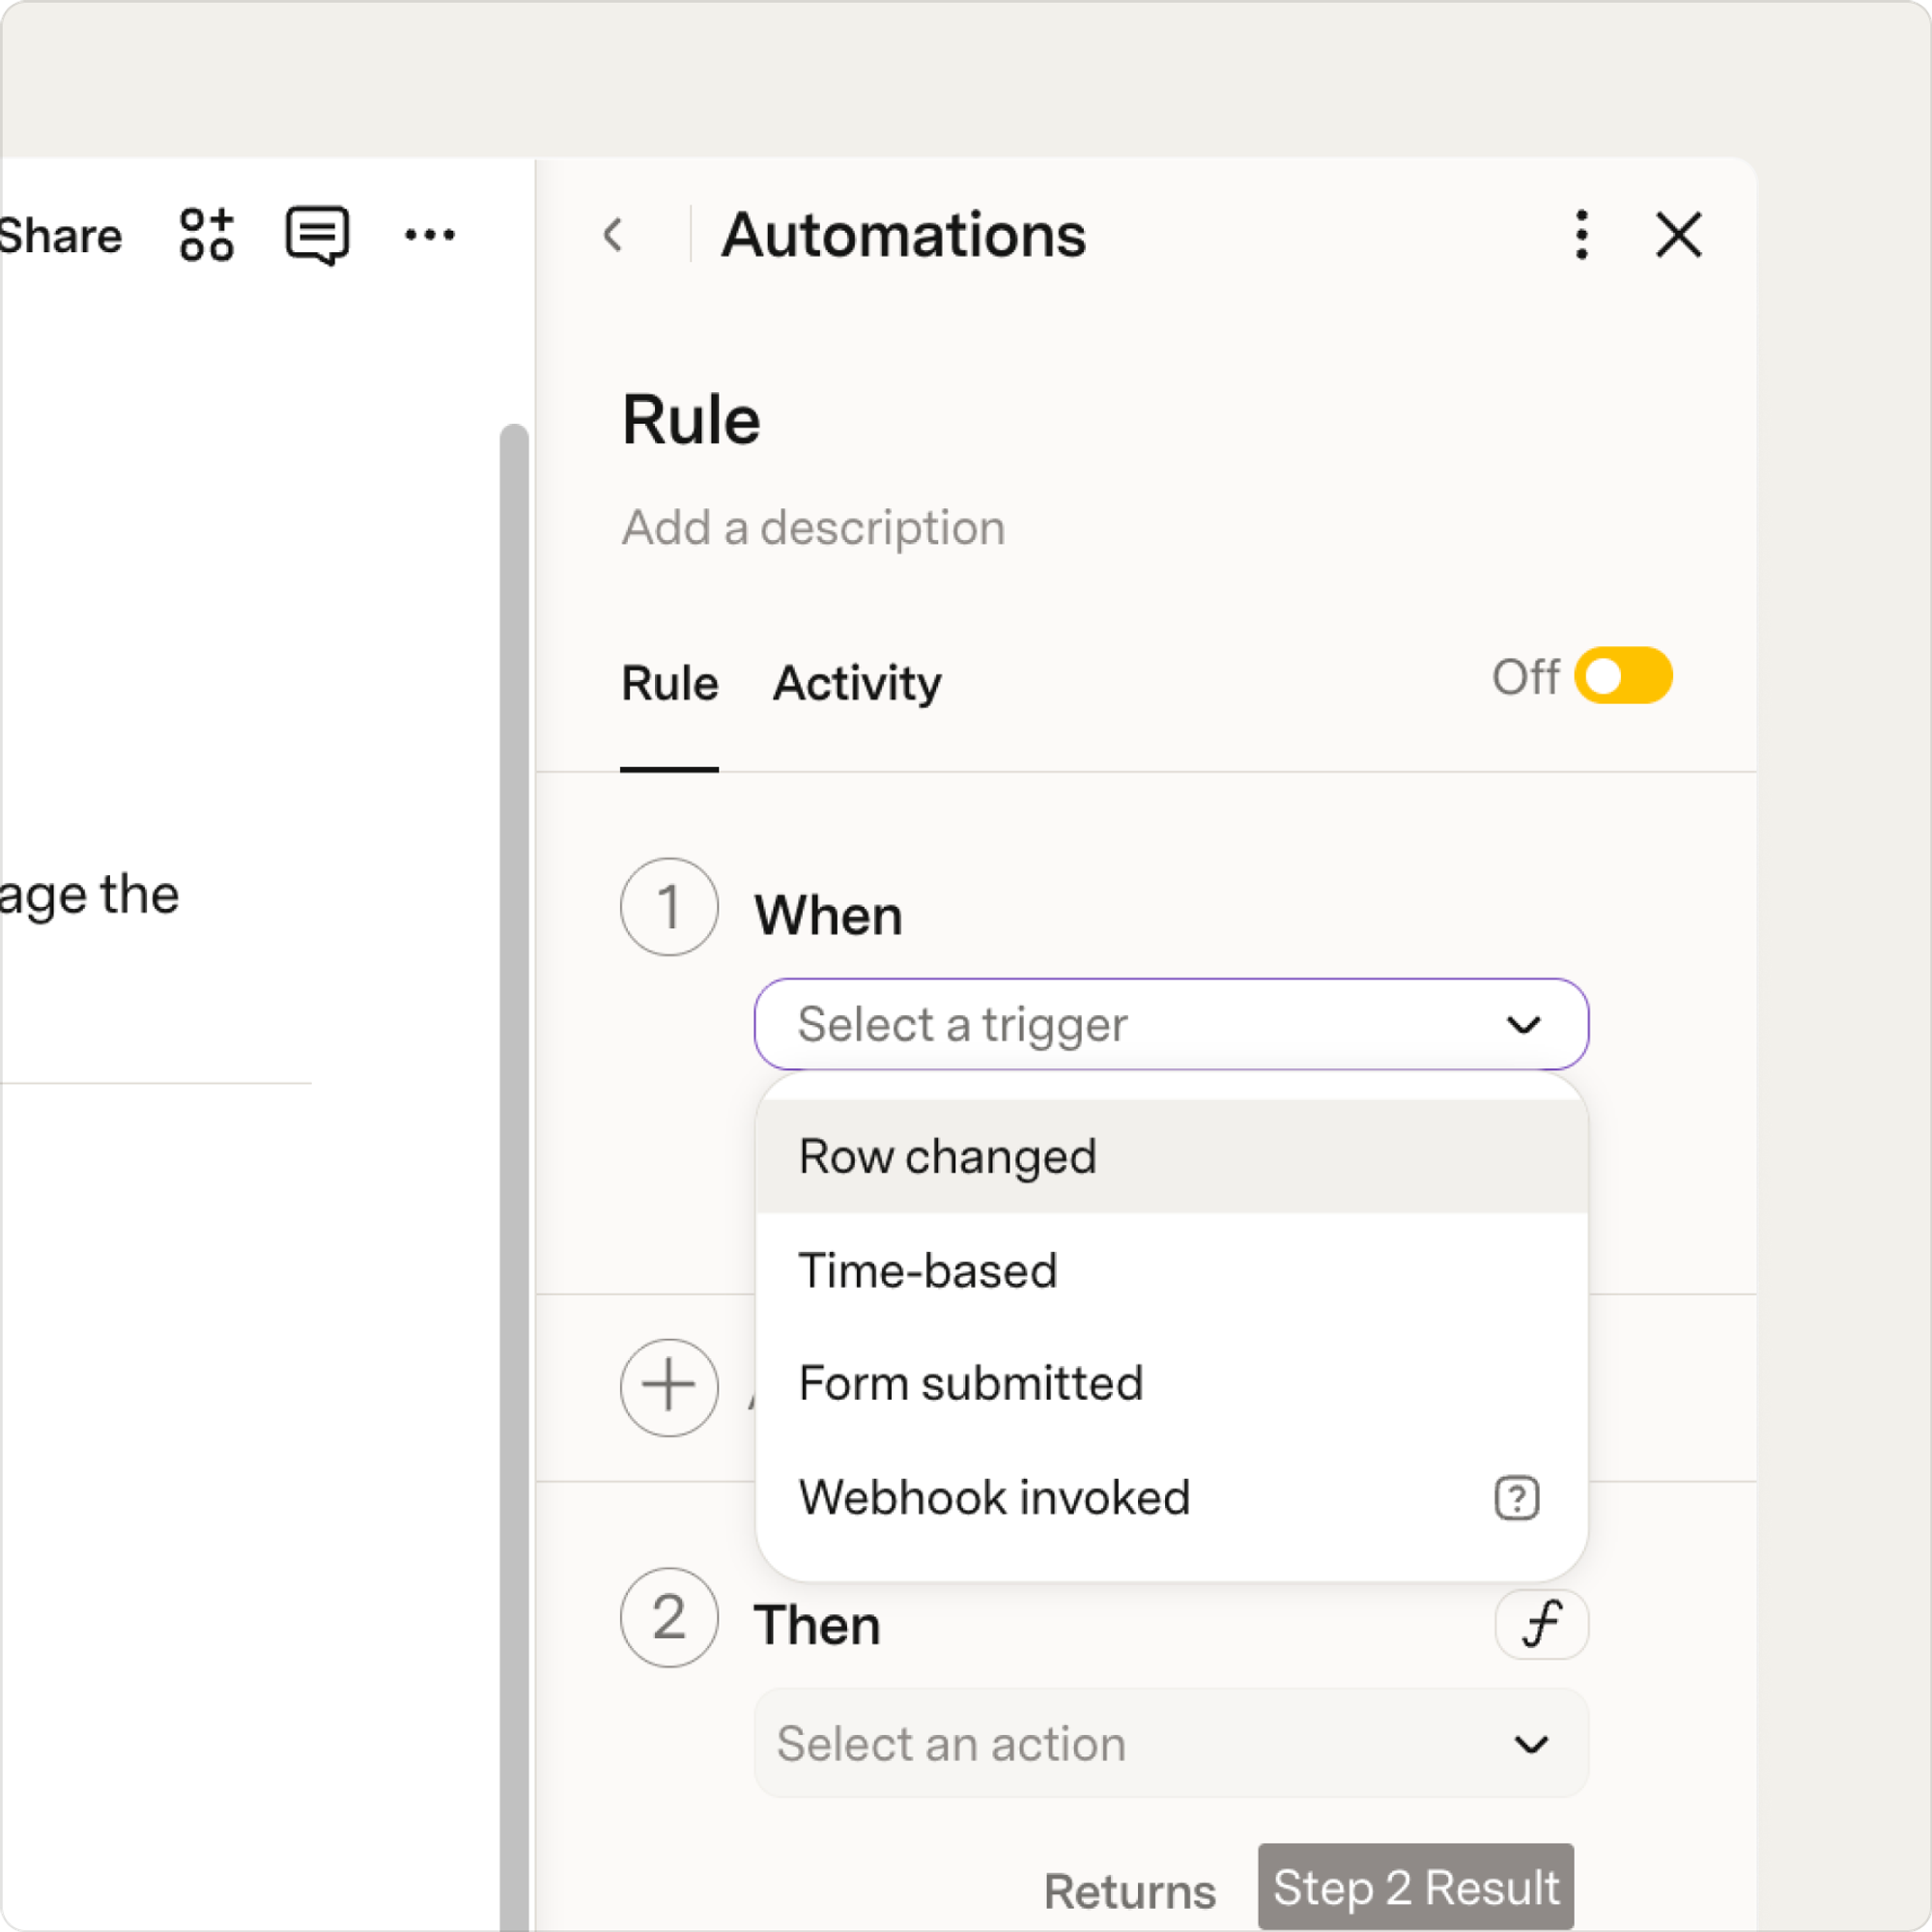Click the Add a description field
Image resolution: width=1932 pixels, height=1932 pixels.
pyautogui.click(x=813, y=527)
